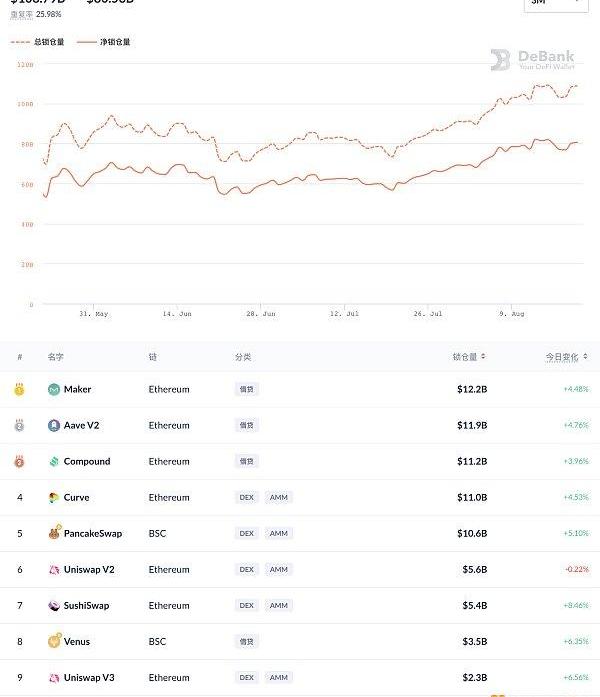Click the DeBank watermark logo on chart
This screenshot has width=600, height=697.
532,60
